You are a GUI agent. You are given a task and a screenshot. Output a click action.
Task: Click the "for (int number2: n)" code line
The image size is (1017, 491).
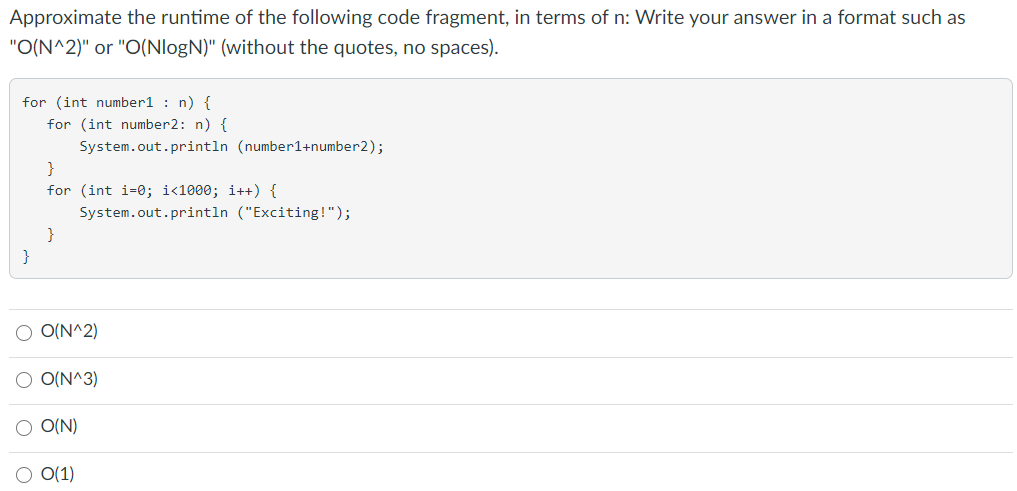click(x=139, y=124)
